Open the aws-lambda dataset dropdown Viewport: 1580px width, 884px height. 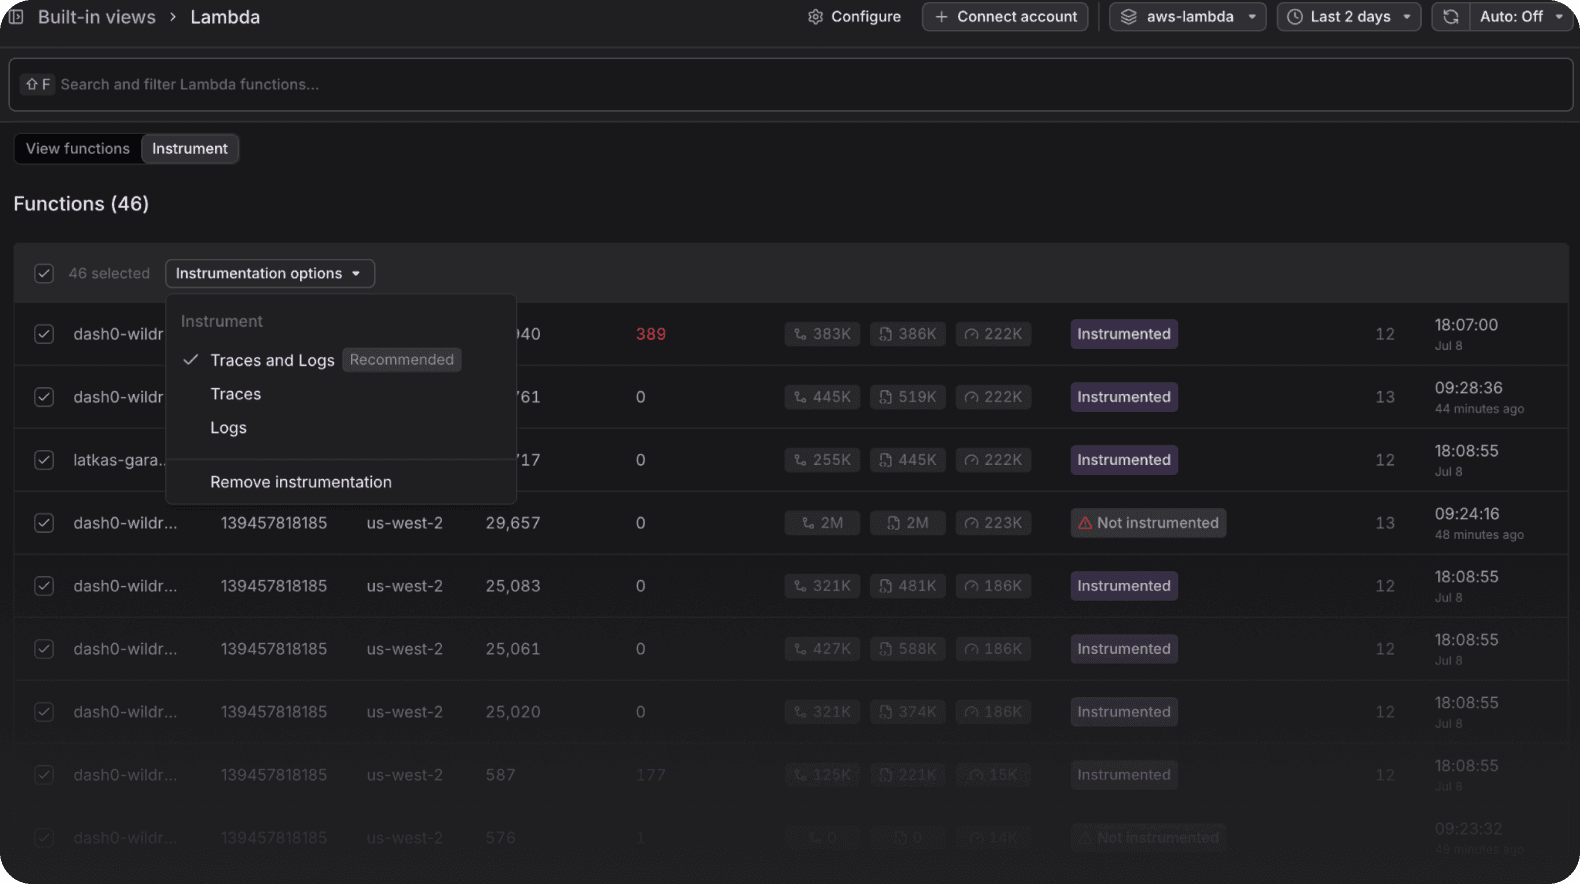click(1187, 17)
